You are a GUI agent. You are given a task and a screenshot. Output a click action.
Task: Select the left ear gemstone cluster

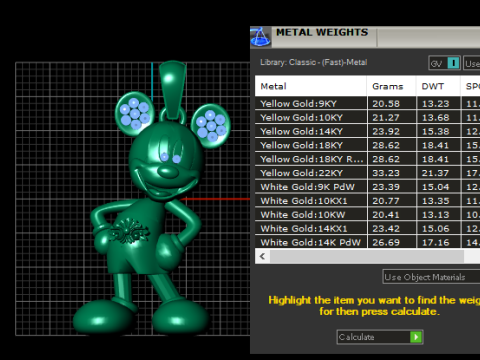[x=135, y=113]
